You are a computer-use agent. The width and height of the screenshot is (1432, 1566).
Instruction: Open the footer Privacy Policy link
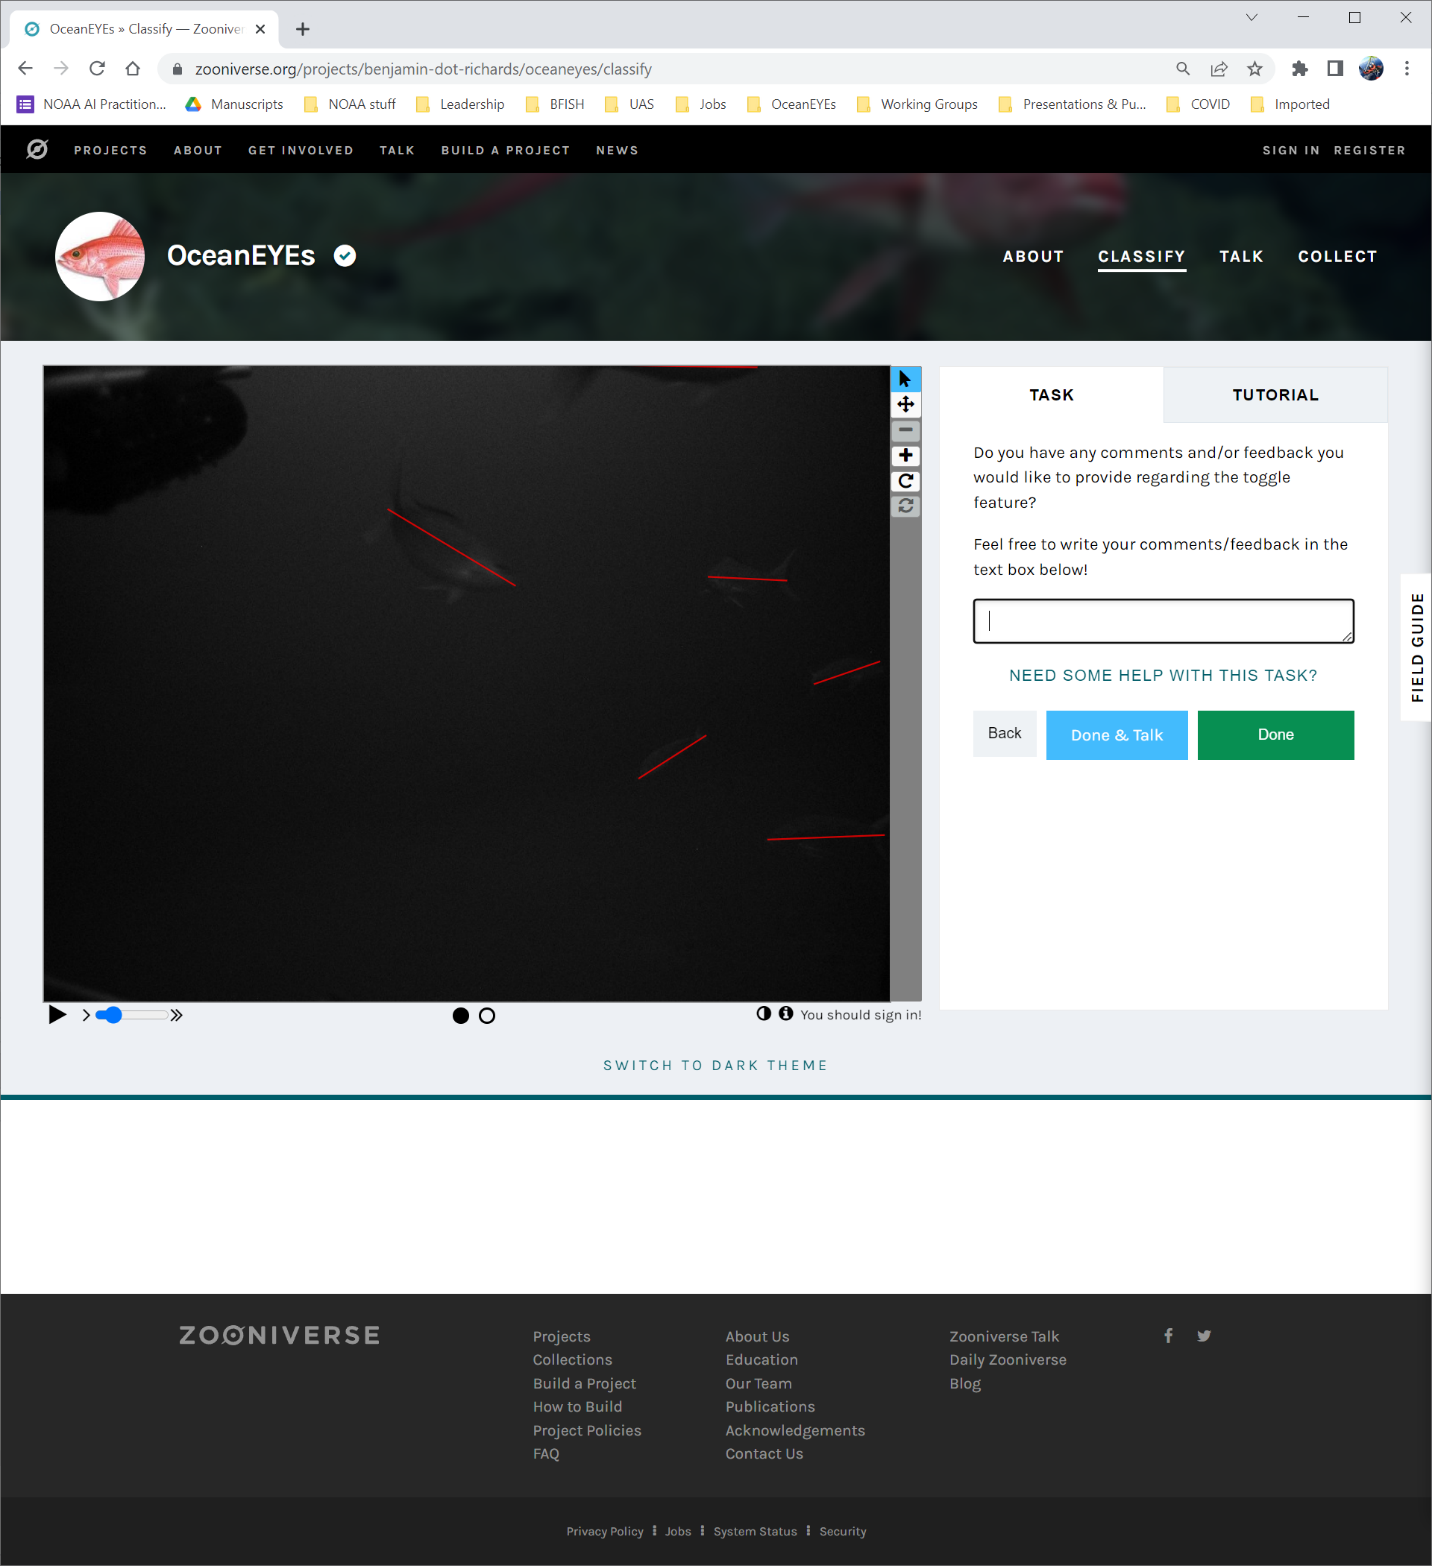605,1531
